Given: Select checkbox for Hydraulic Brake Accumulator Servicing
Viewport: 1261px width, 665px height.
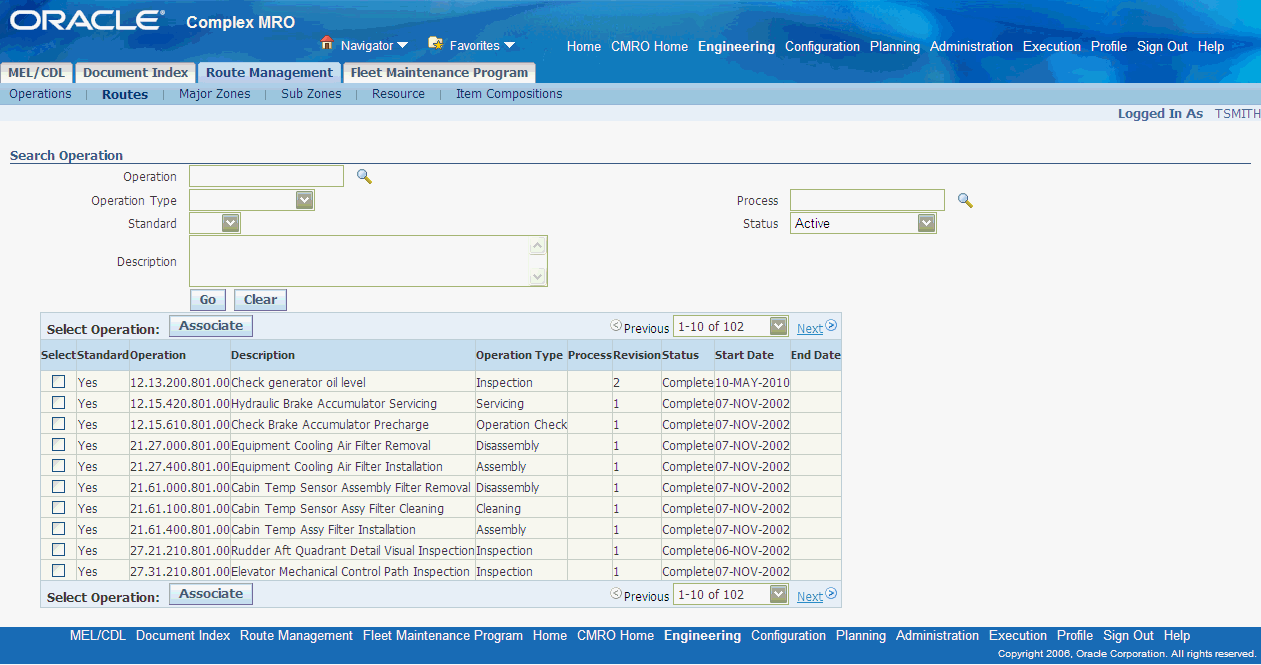Looking at the screenshot, I should [x=58, y=402].
